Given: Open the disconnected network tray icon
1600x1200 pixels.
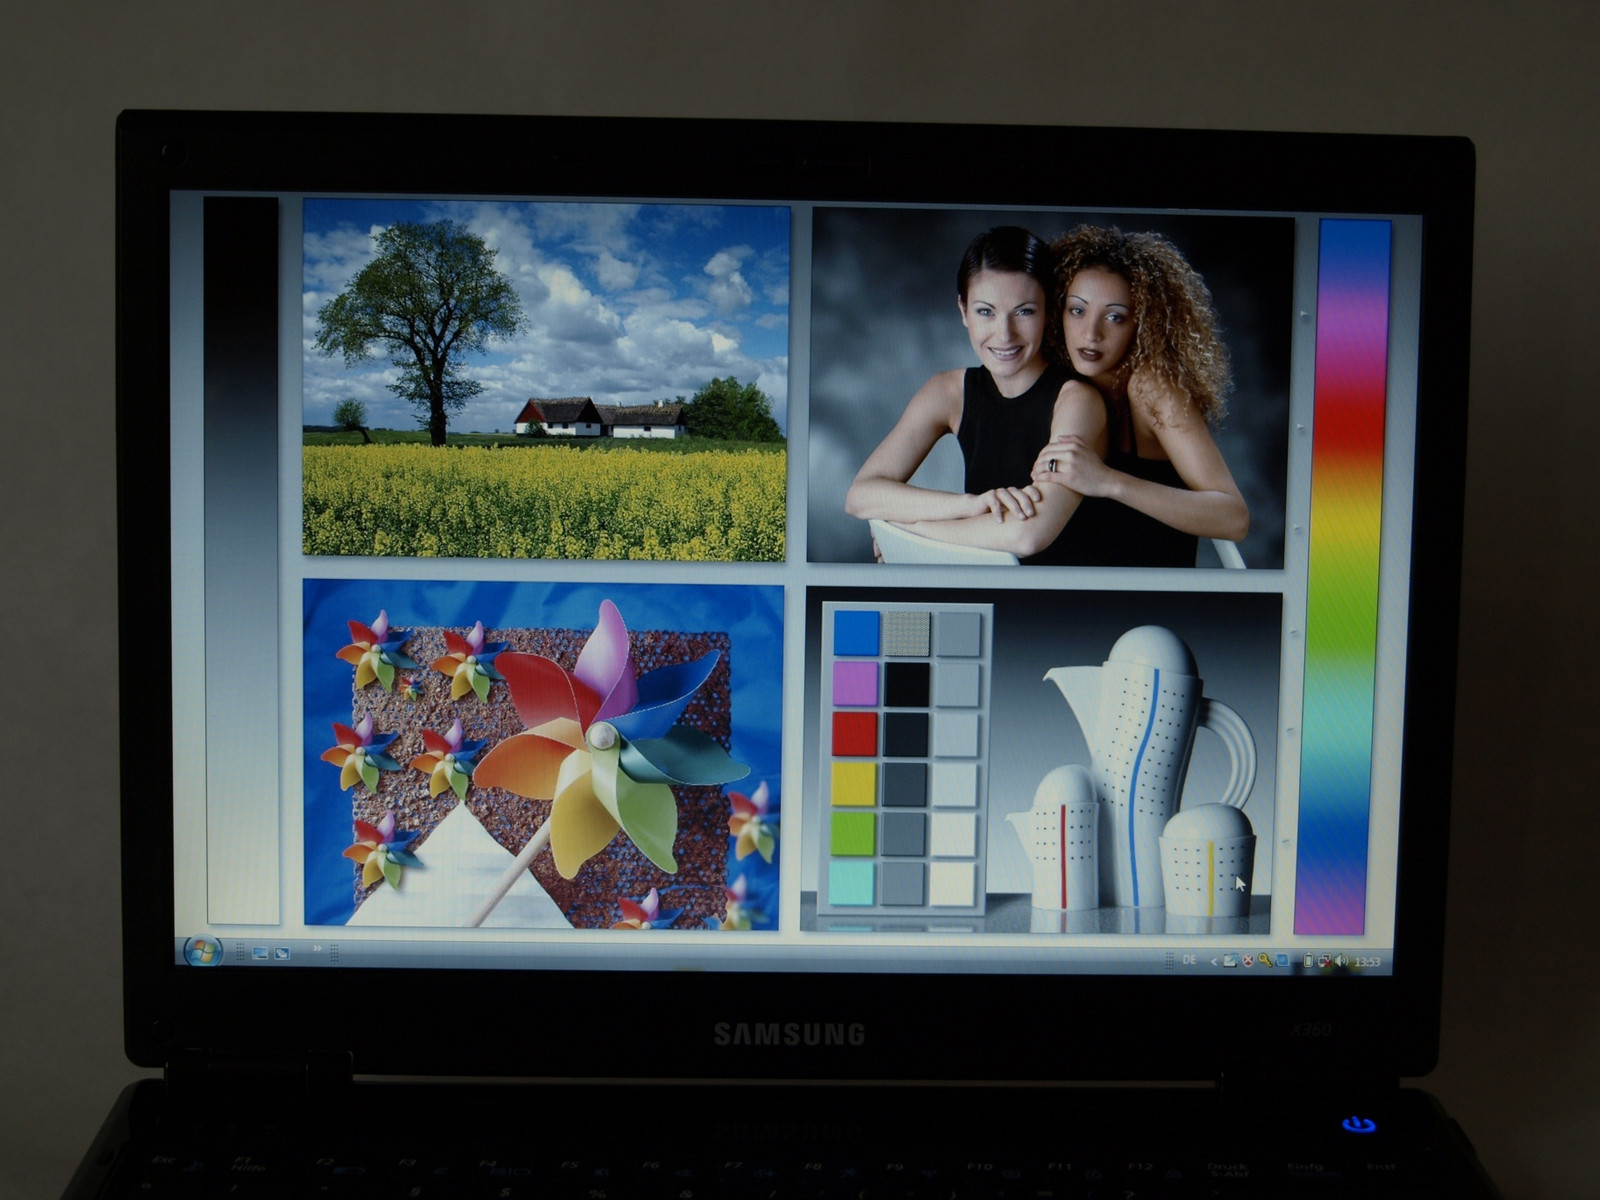Looking at the screenshot, I should [1324, 961].
